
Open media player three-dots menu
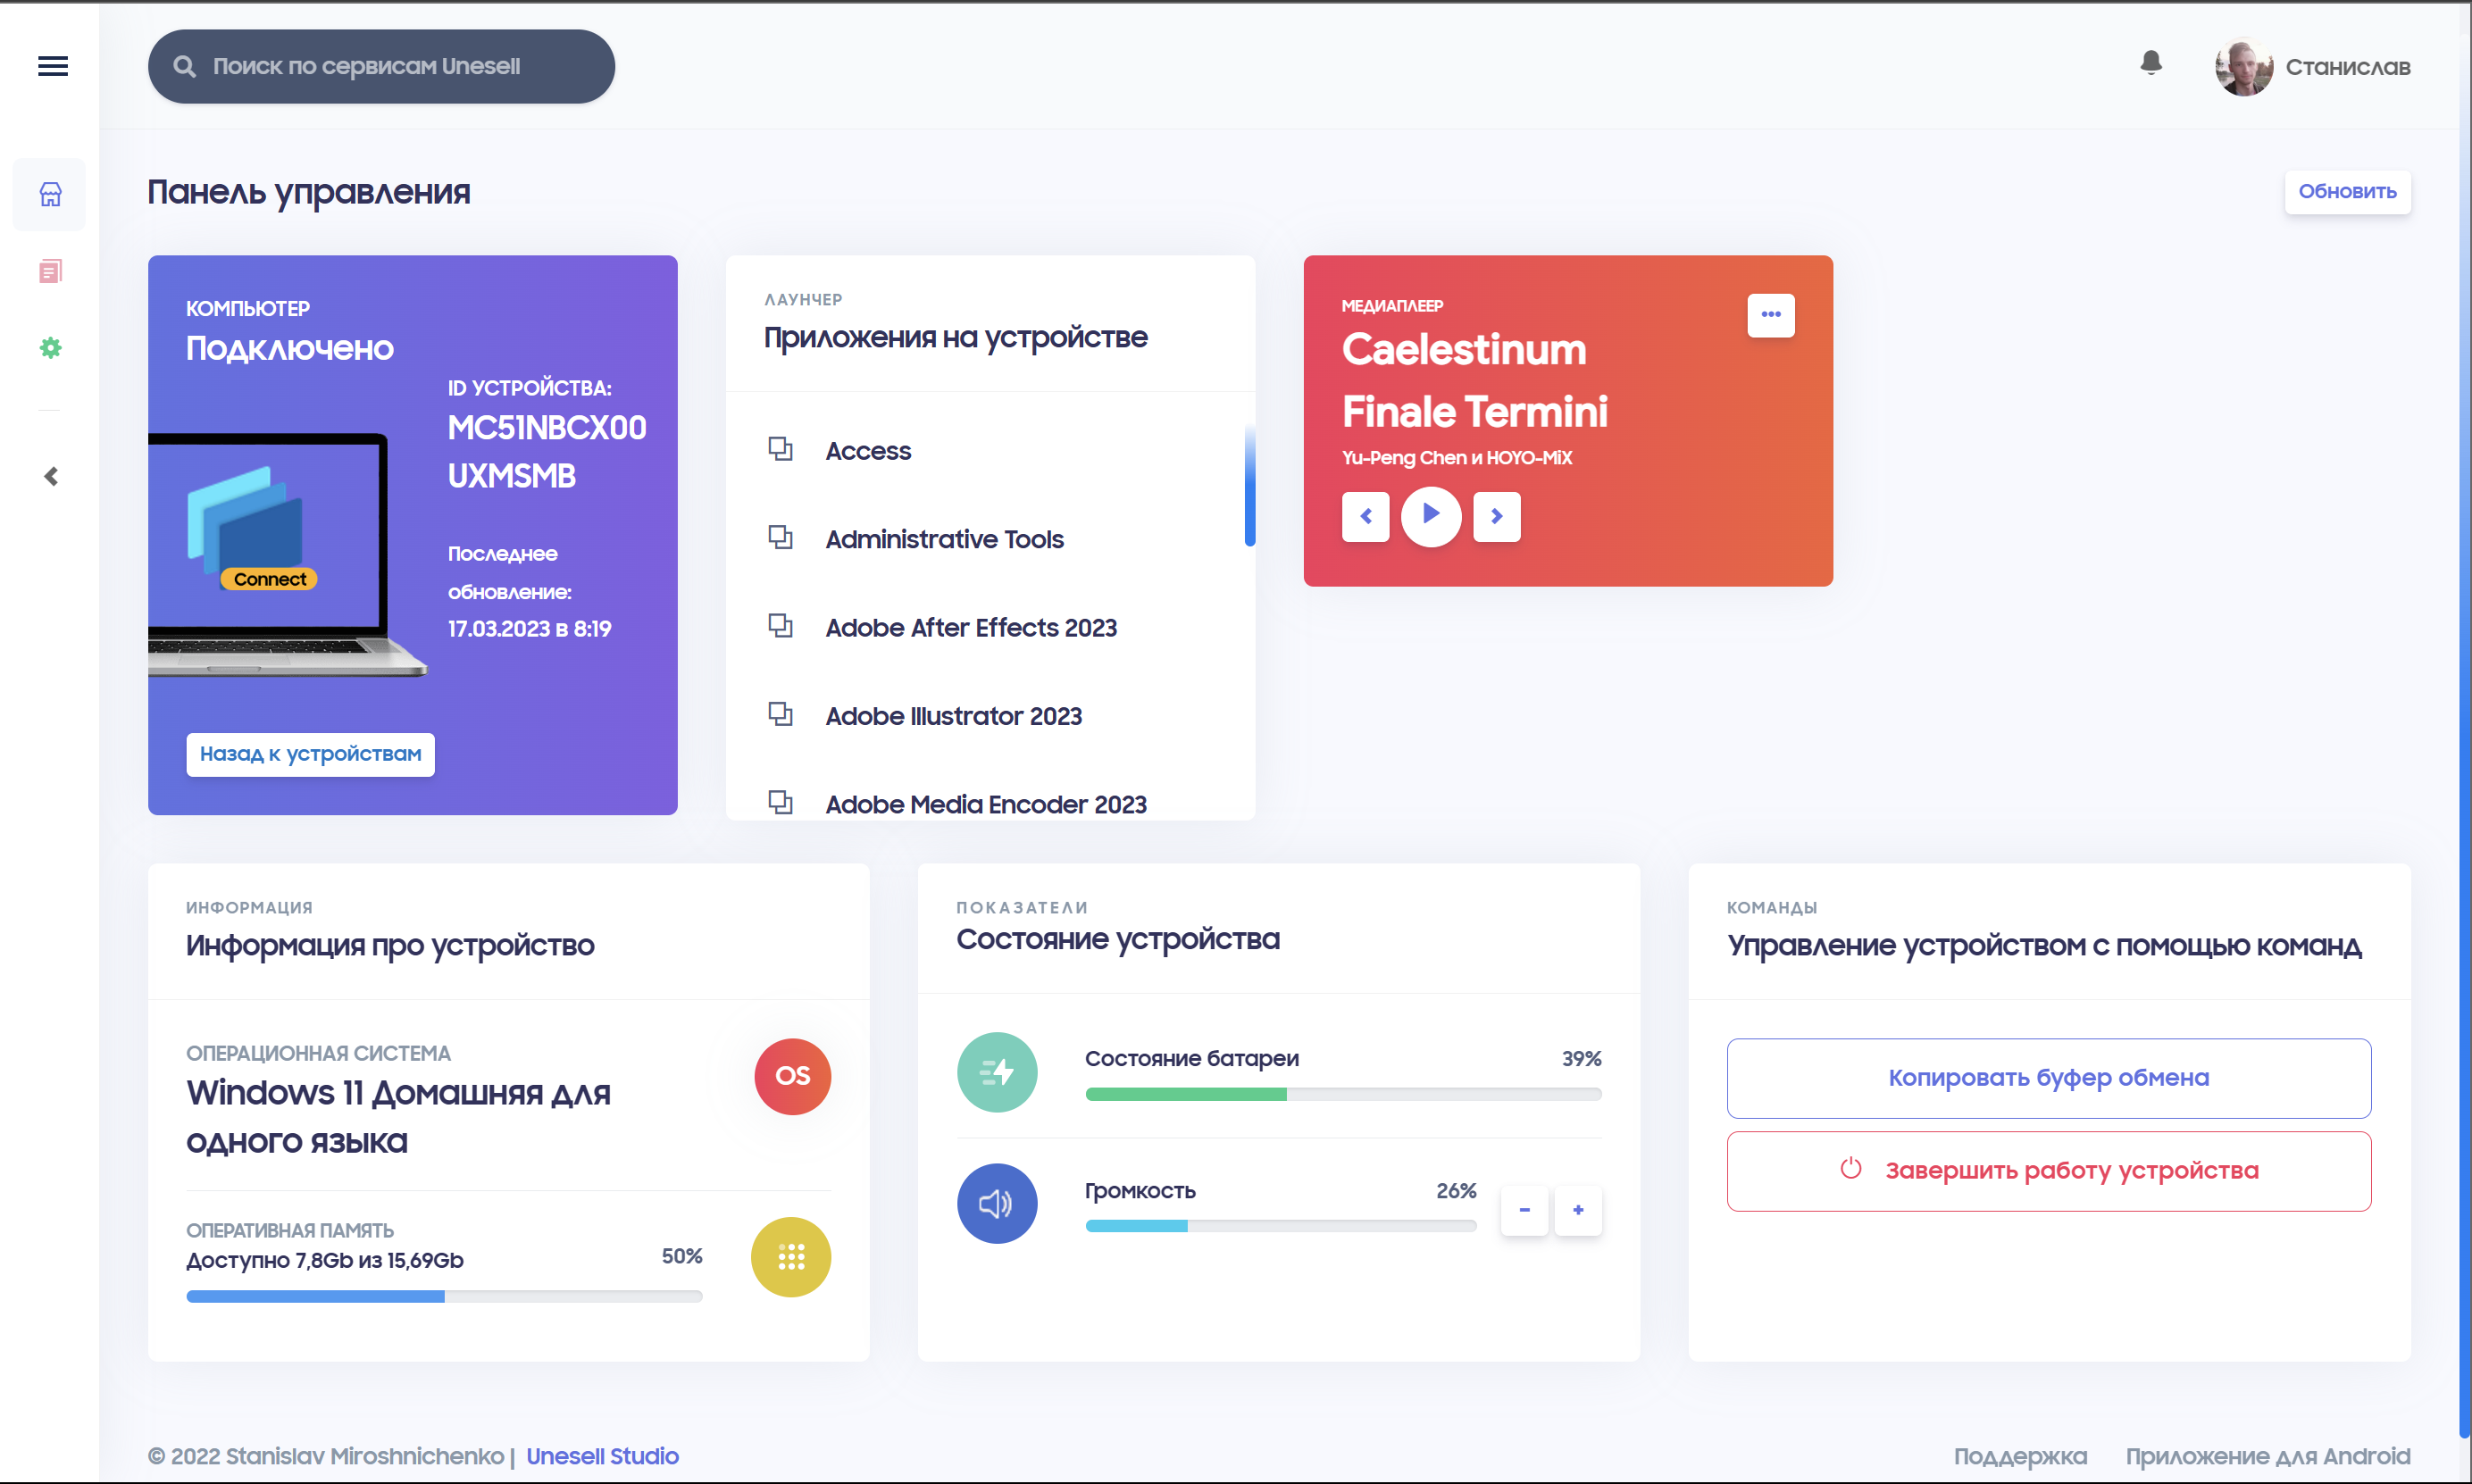1770,315
